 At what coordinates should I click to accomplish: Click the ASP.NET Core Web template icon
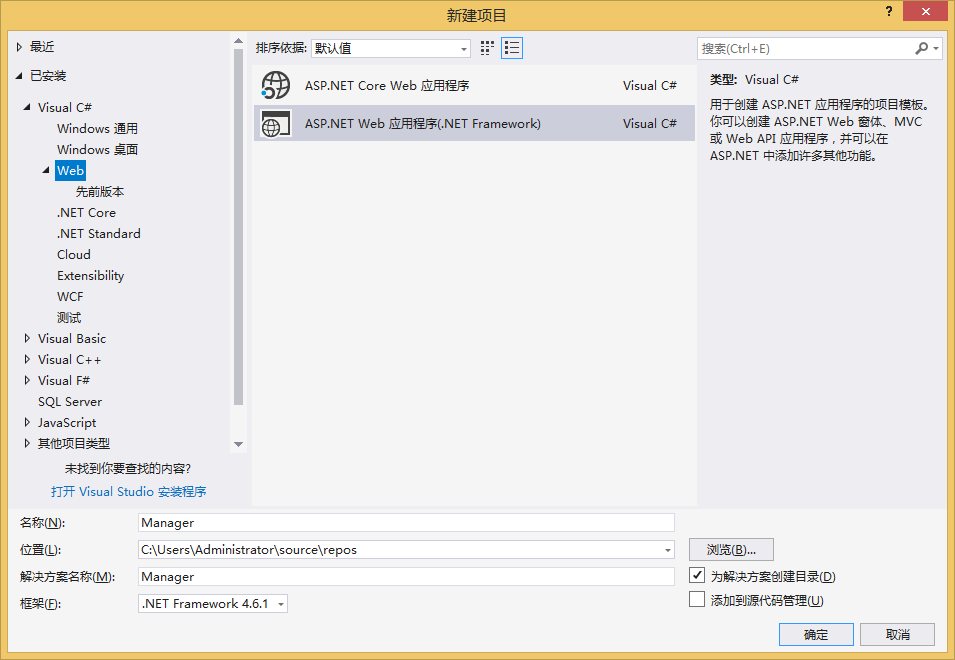(x=276, y=85)
